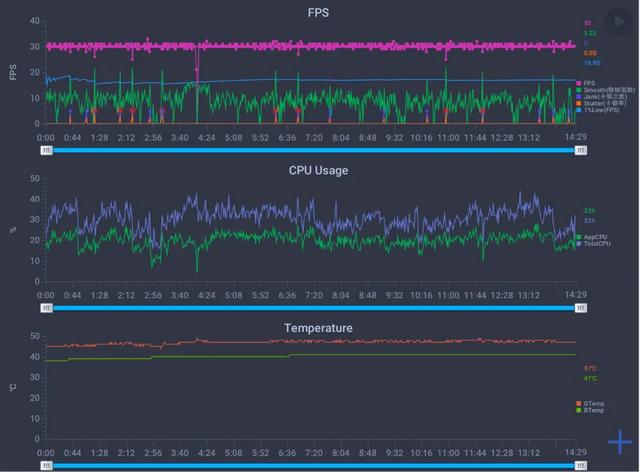Click the blue plus icon
The width and height of the screenshot is (640, 472).
(x=620, y=442)
